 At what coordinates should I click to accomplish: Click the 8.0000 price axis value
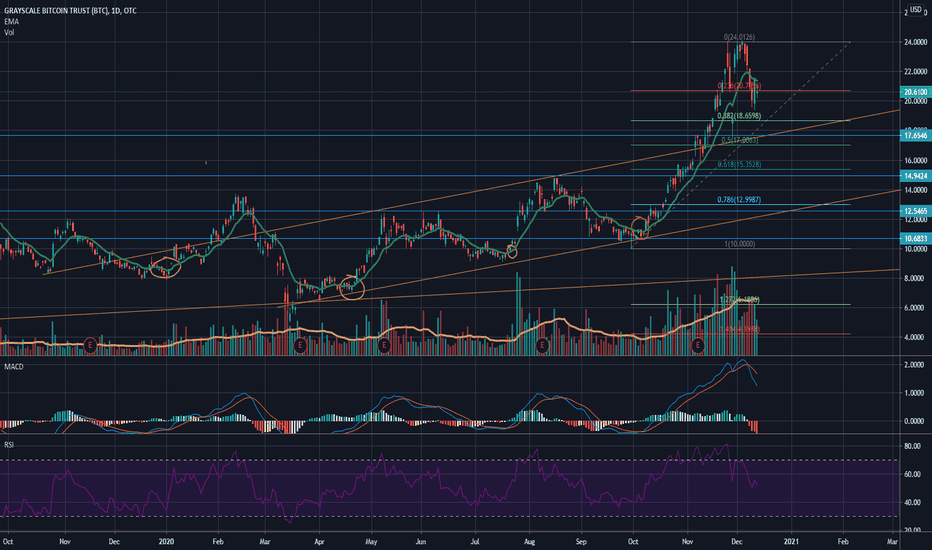pyautogui.click(x=915, y=278)
